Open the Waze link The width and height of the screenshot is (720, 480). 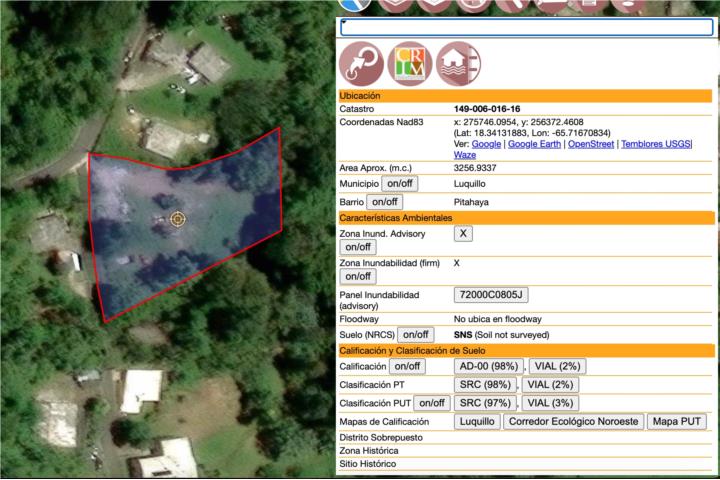click(x=465, y=155)
